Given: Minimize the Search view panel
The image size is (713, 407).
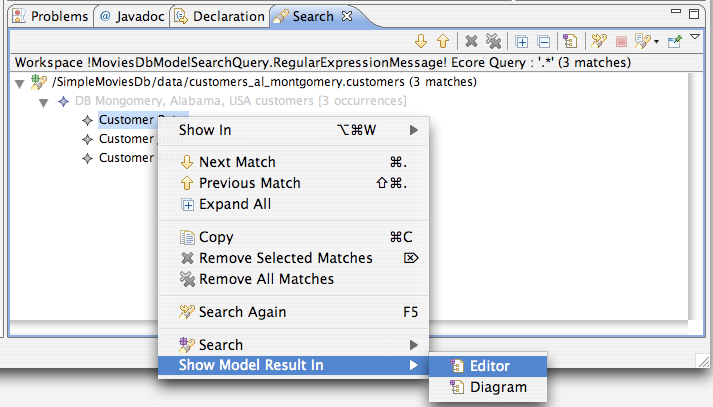Looking at the screenshot, I should 676,11.
